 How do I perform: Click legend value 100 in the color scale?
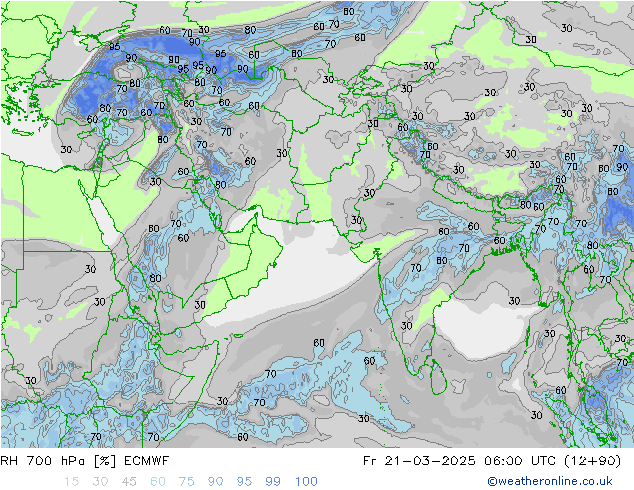pos(306,482)
